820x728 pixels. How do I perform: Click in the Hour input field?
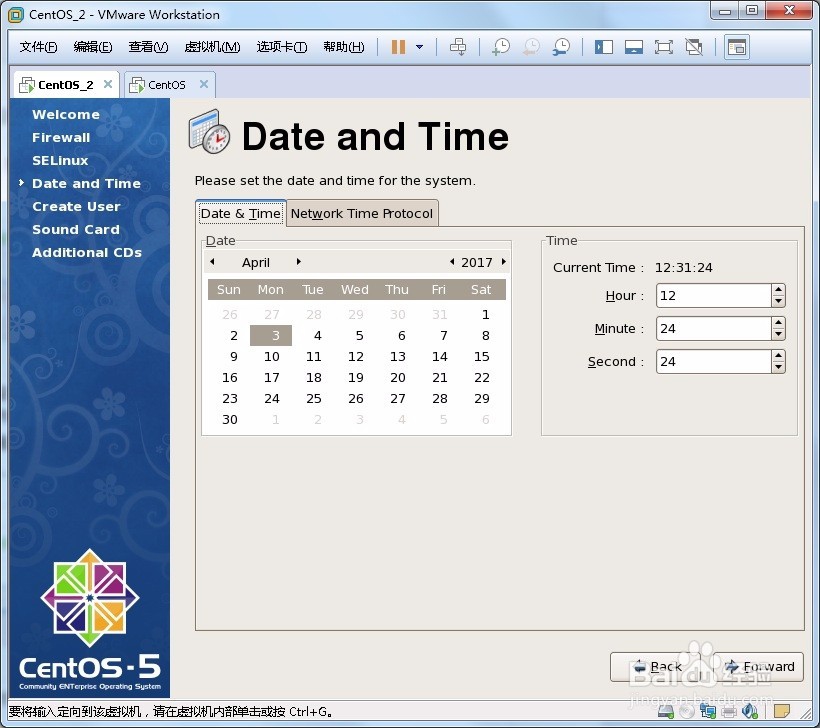tap(713, 295)
